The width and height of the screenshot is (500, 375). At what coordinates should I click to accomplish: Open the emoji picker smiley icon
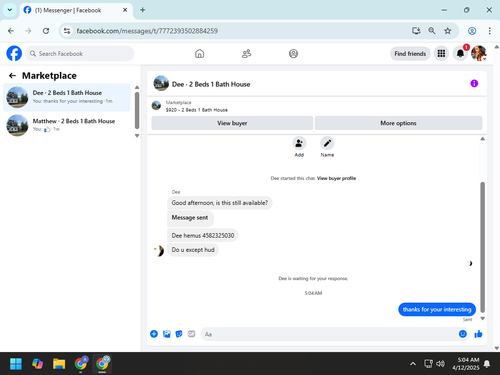click(463, 334)
